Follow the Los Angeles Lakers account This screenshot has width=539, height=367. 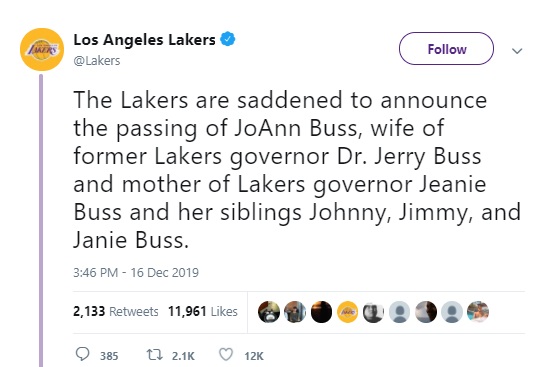pyautogui.click(x=446, y=49)
